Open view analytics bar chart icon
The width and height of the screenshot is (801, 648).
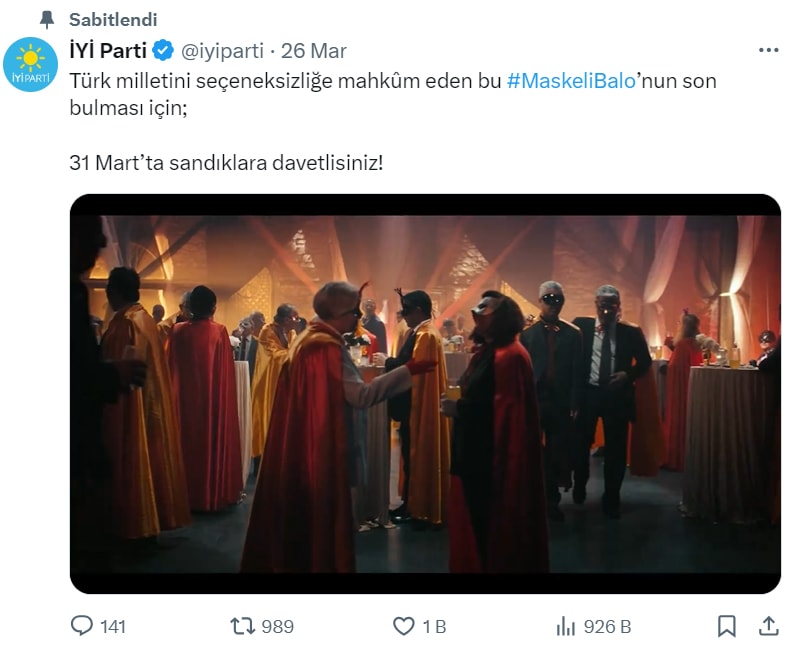(566, 626)
